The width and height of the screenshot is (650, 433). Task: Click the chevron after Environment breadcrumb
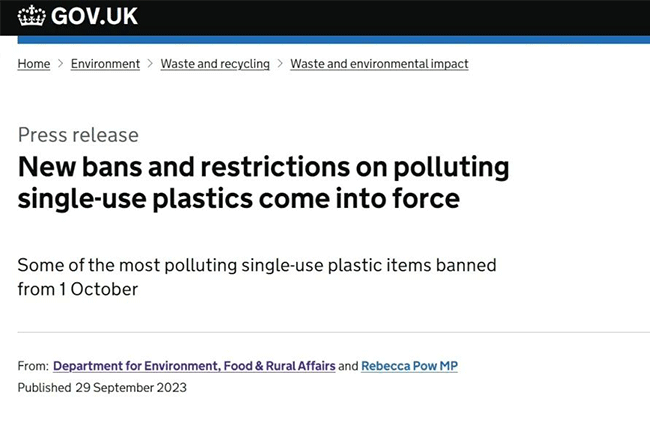pos(150,63)
